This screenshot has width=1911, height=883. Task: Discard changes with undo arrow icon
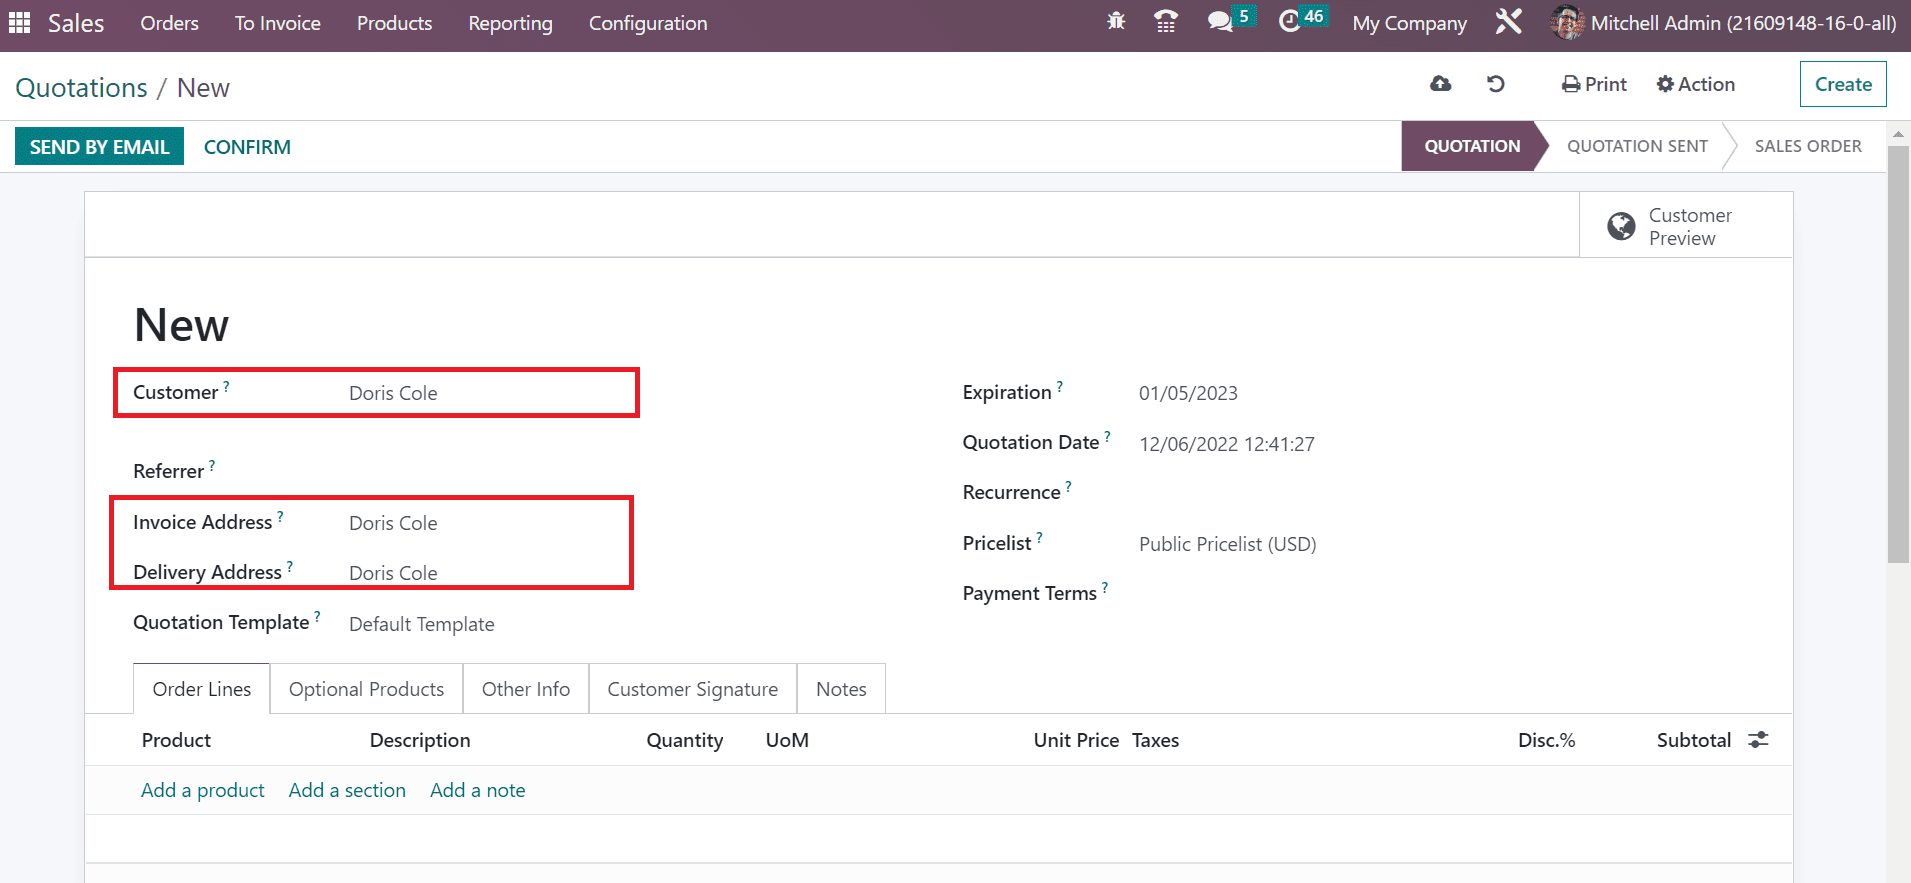pos(1496,84)
